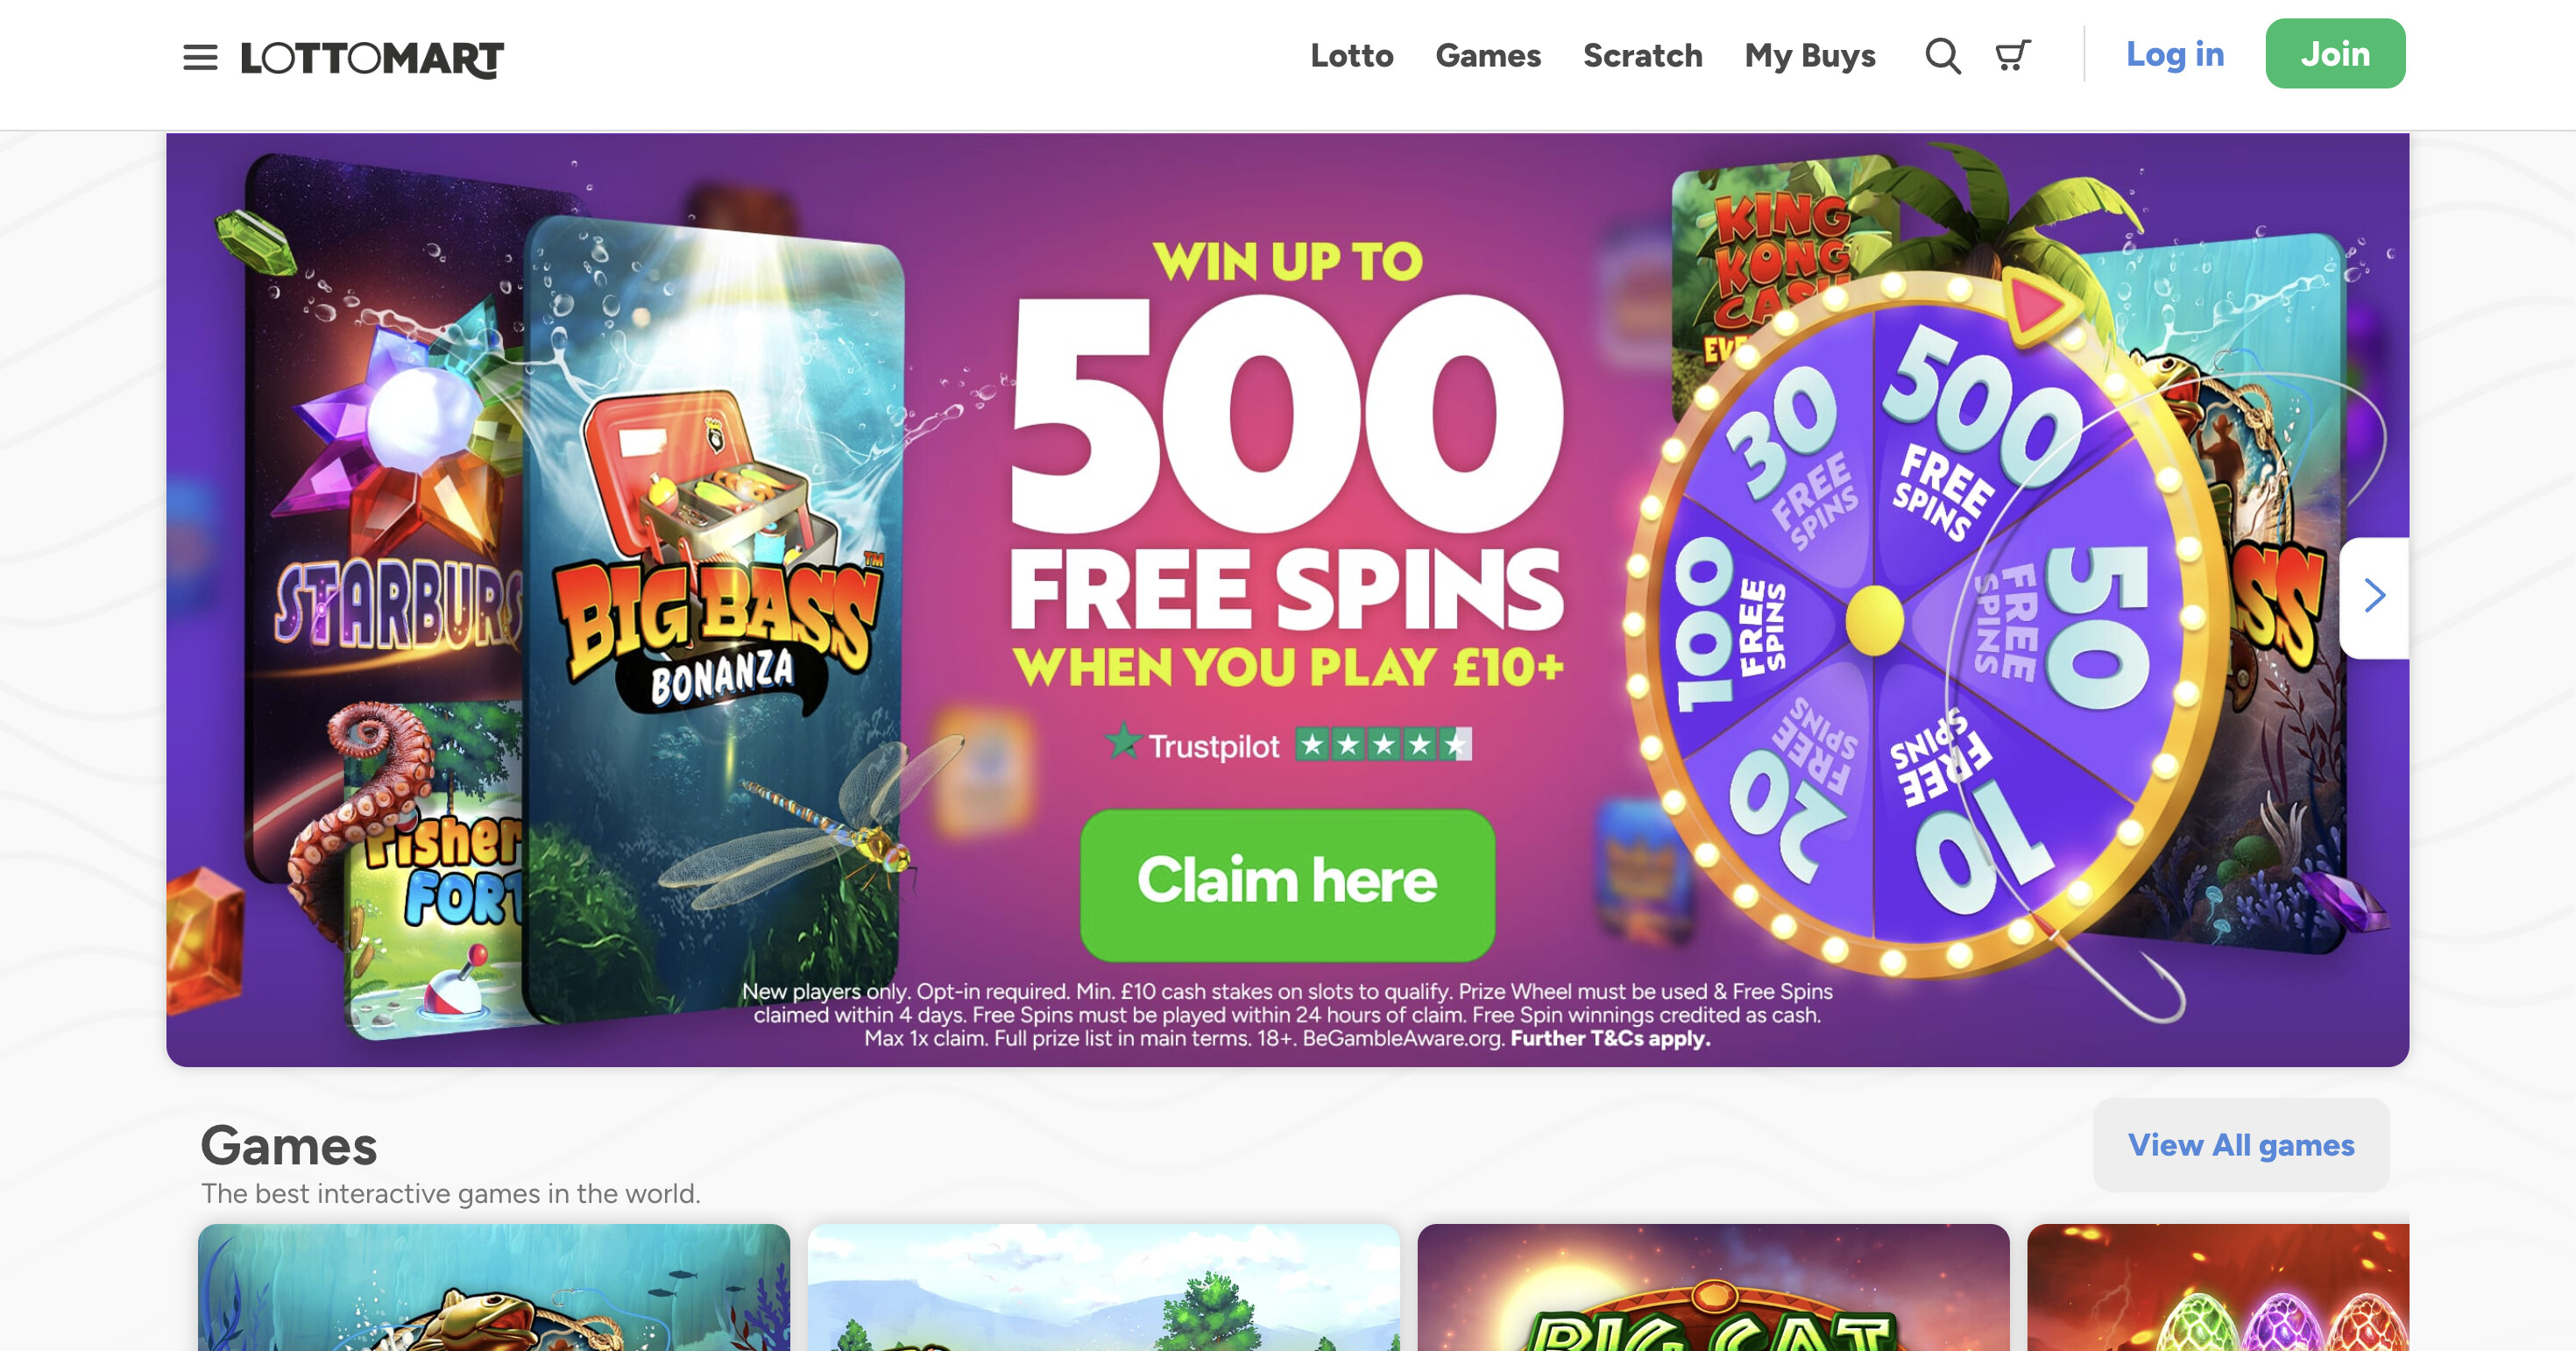
Task: Click the Lottomart logo
Action: tap(372, 59)
